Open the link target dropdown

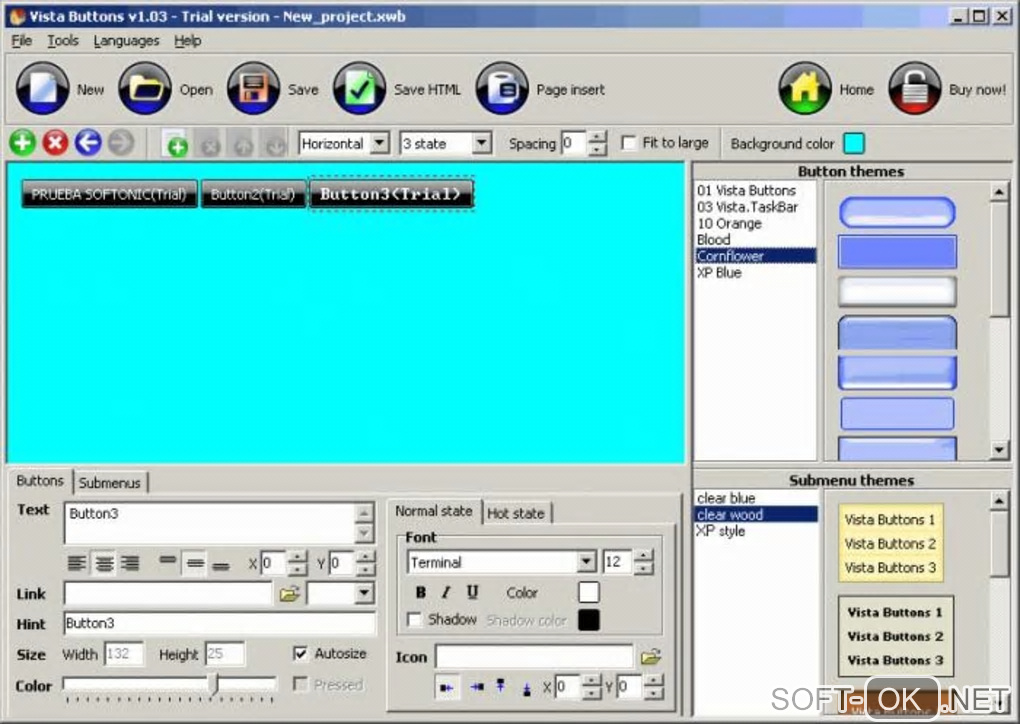[x=364, y=593]
